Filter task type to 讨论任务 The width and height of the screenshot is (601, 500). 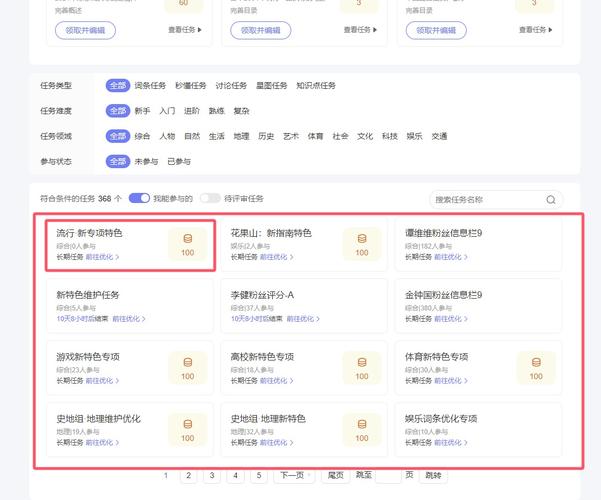[231, 86]
